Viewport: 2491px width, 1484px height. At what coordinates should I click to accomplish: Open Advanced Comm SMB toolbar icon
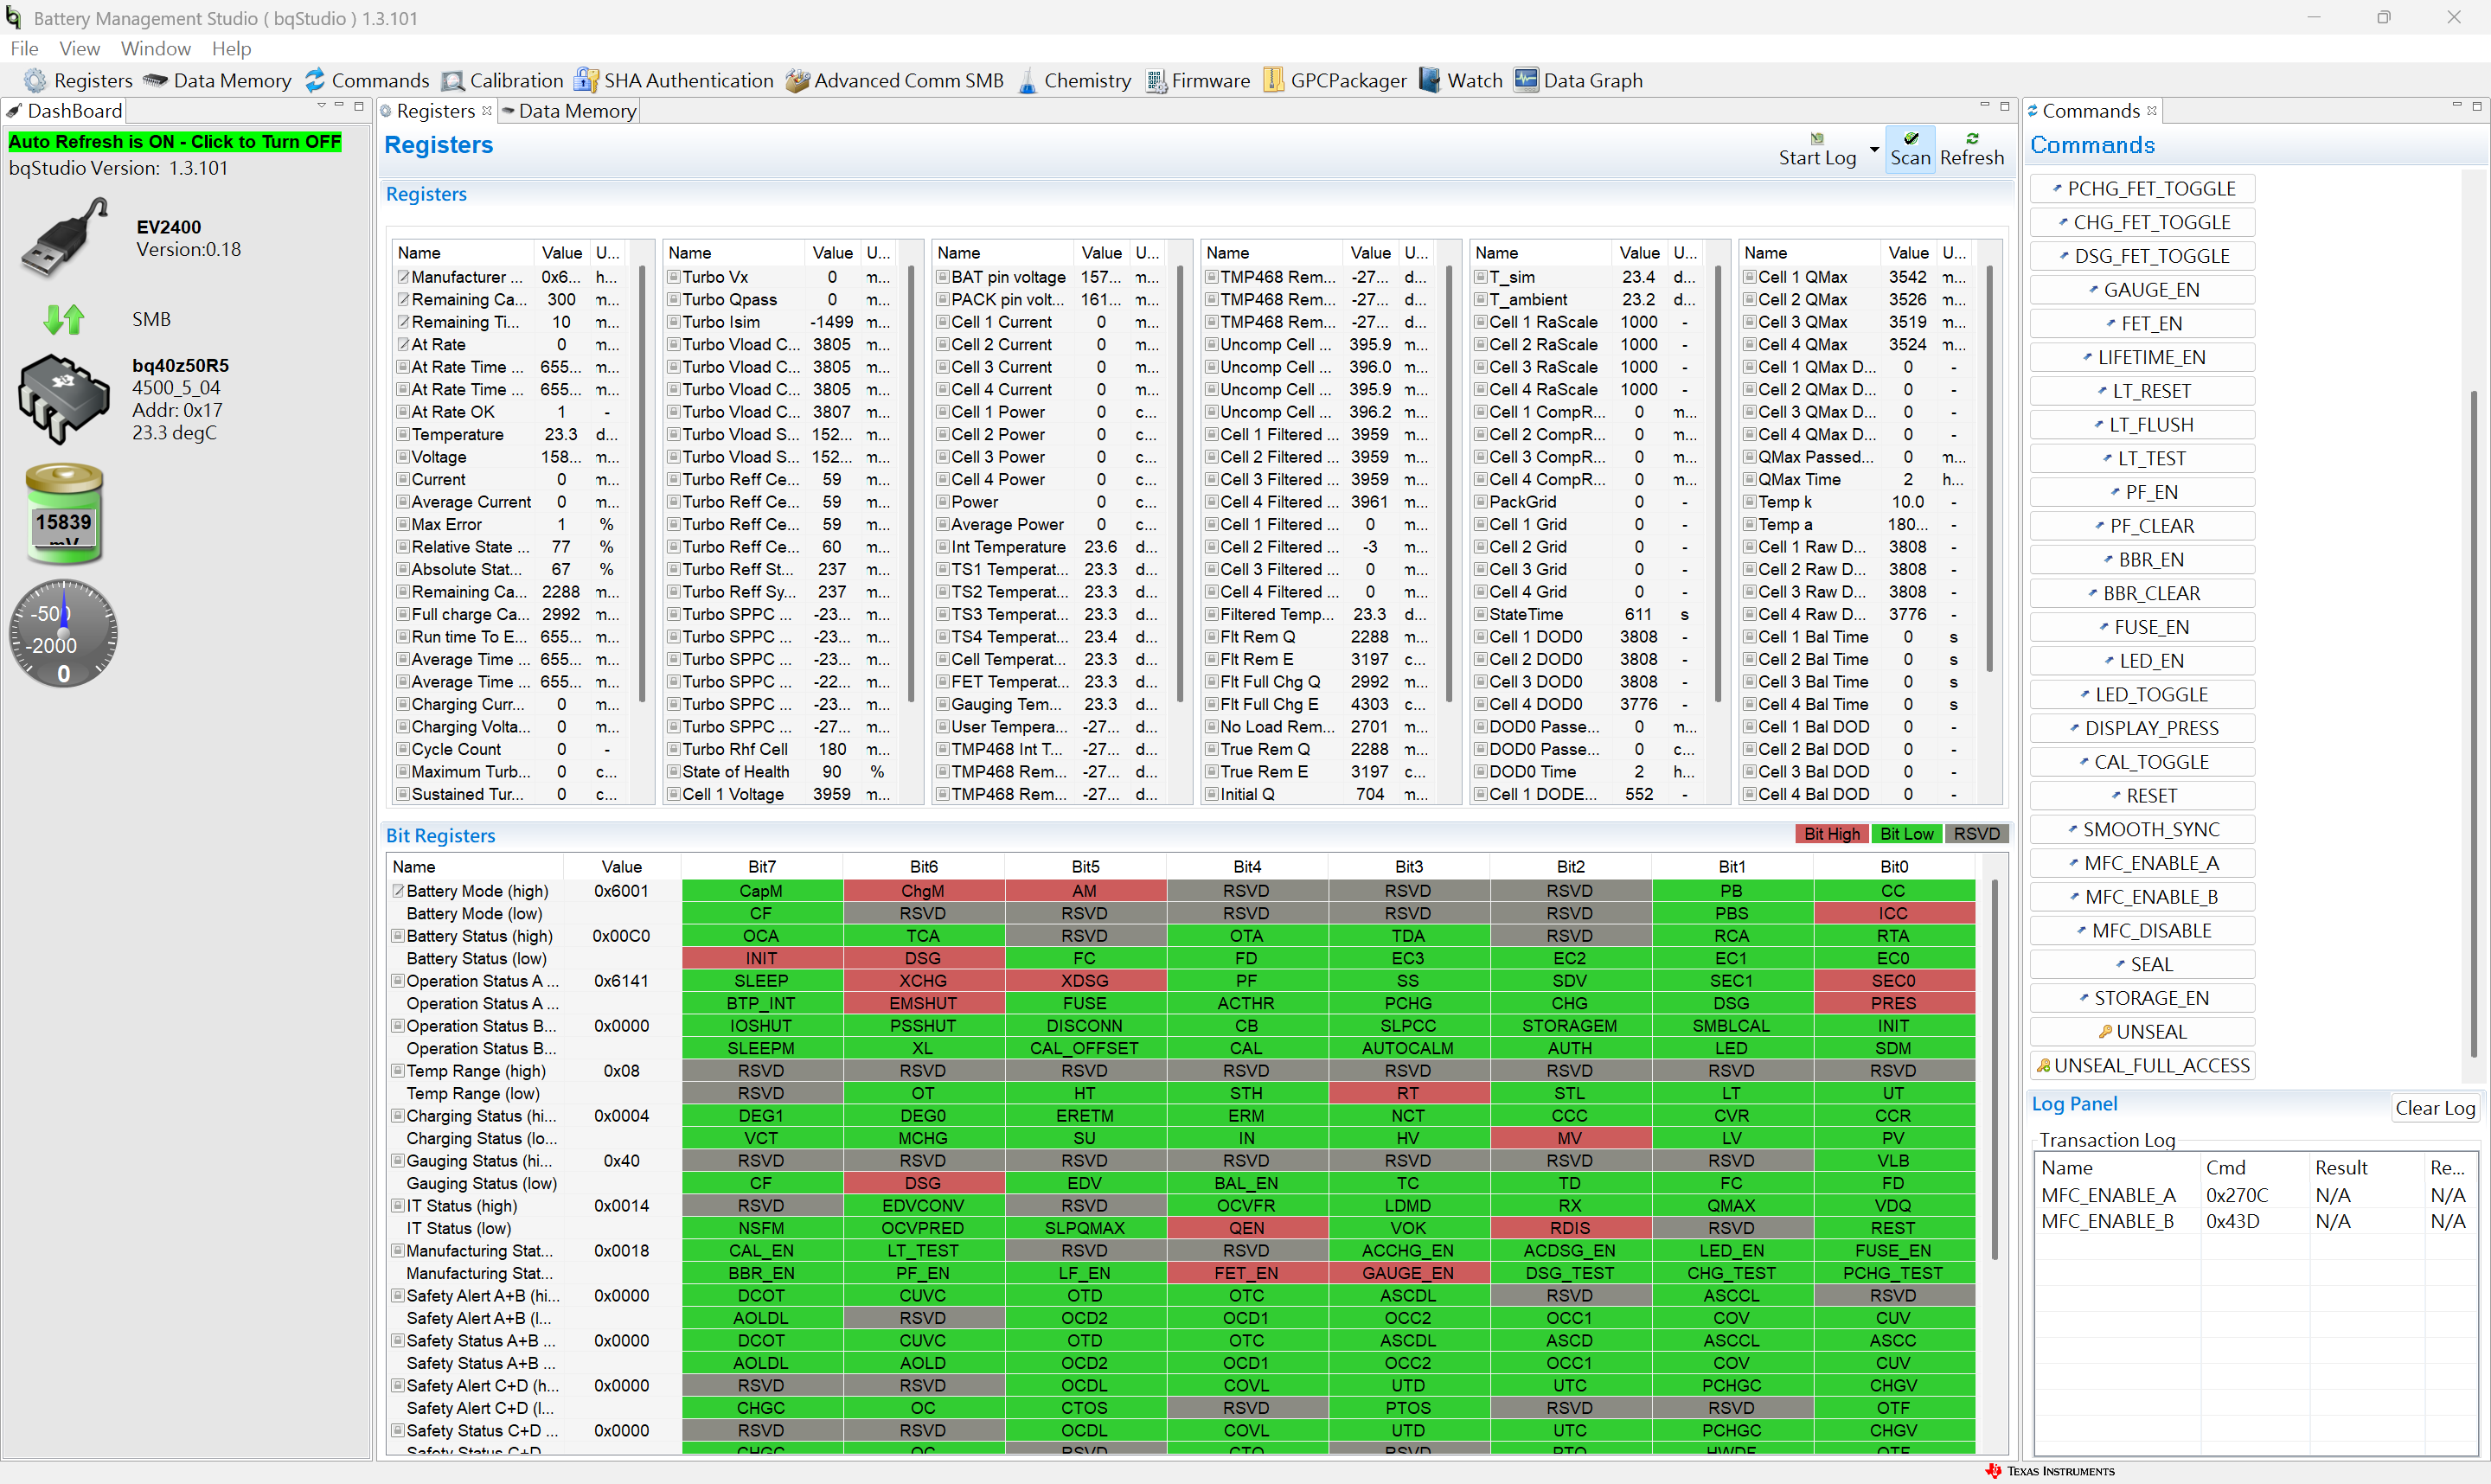click(x=797, y=80)
